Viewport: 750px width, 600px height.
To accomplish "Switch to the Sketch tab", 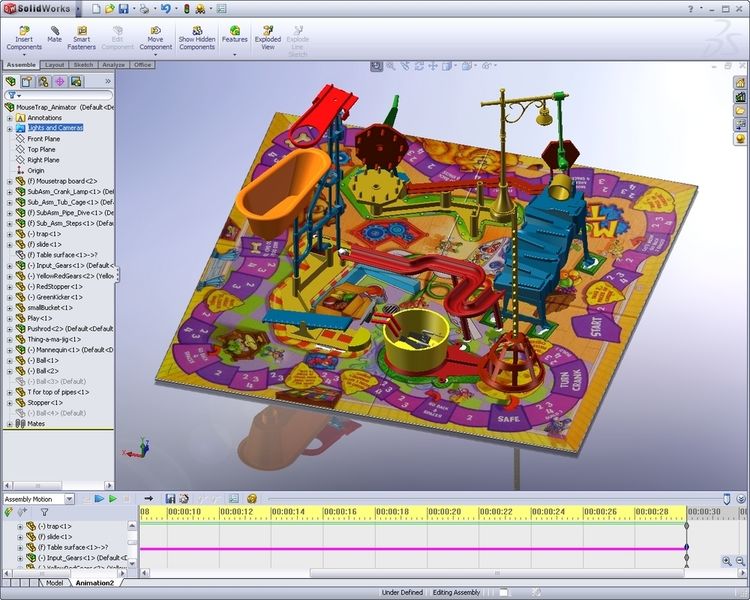I will (83, 65).
